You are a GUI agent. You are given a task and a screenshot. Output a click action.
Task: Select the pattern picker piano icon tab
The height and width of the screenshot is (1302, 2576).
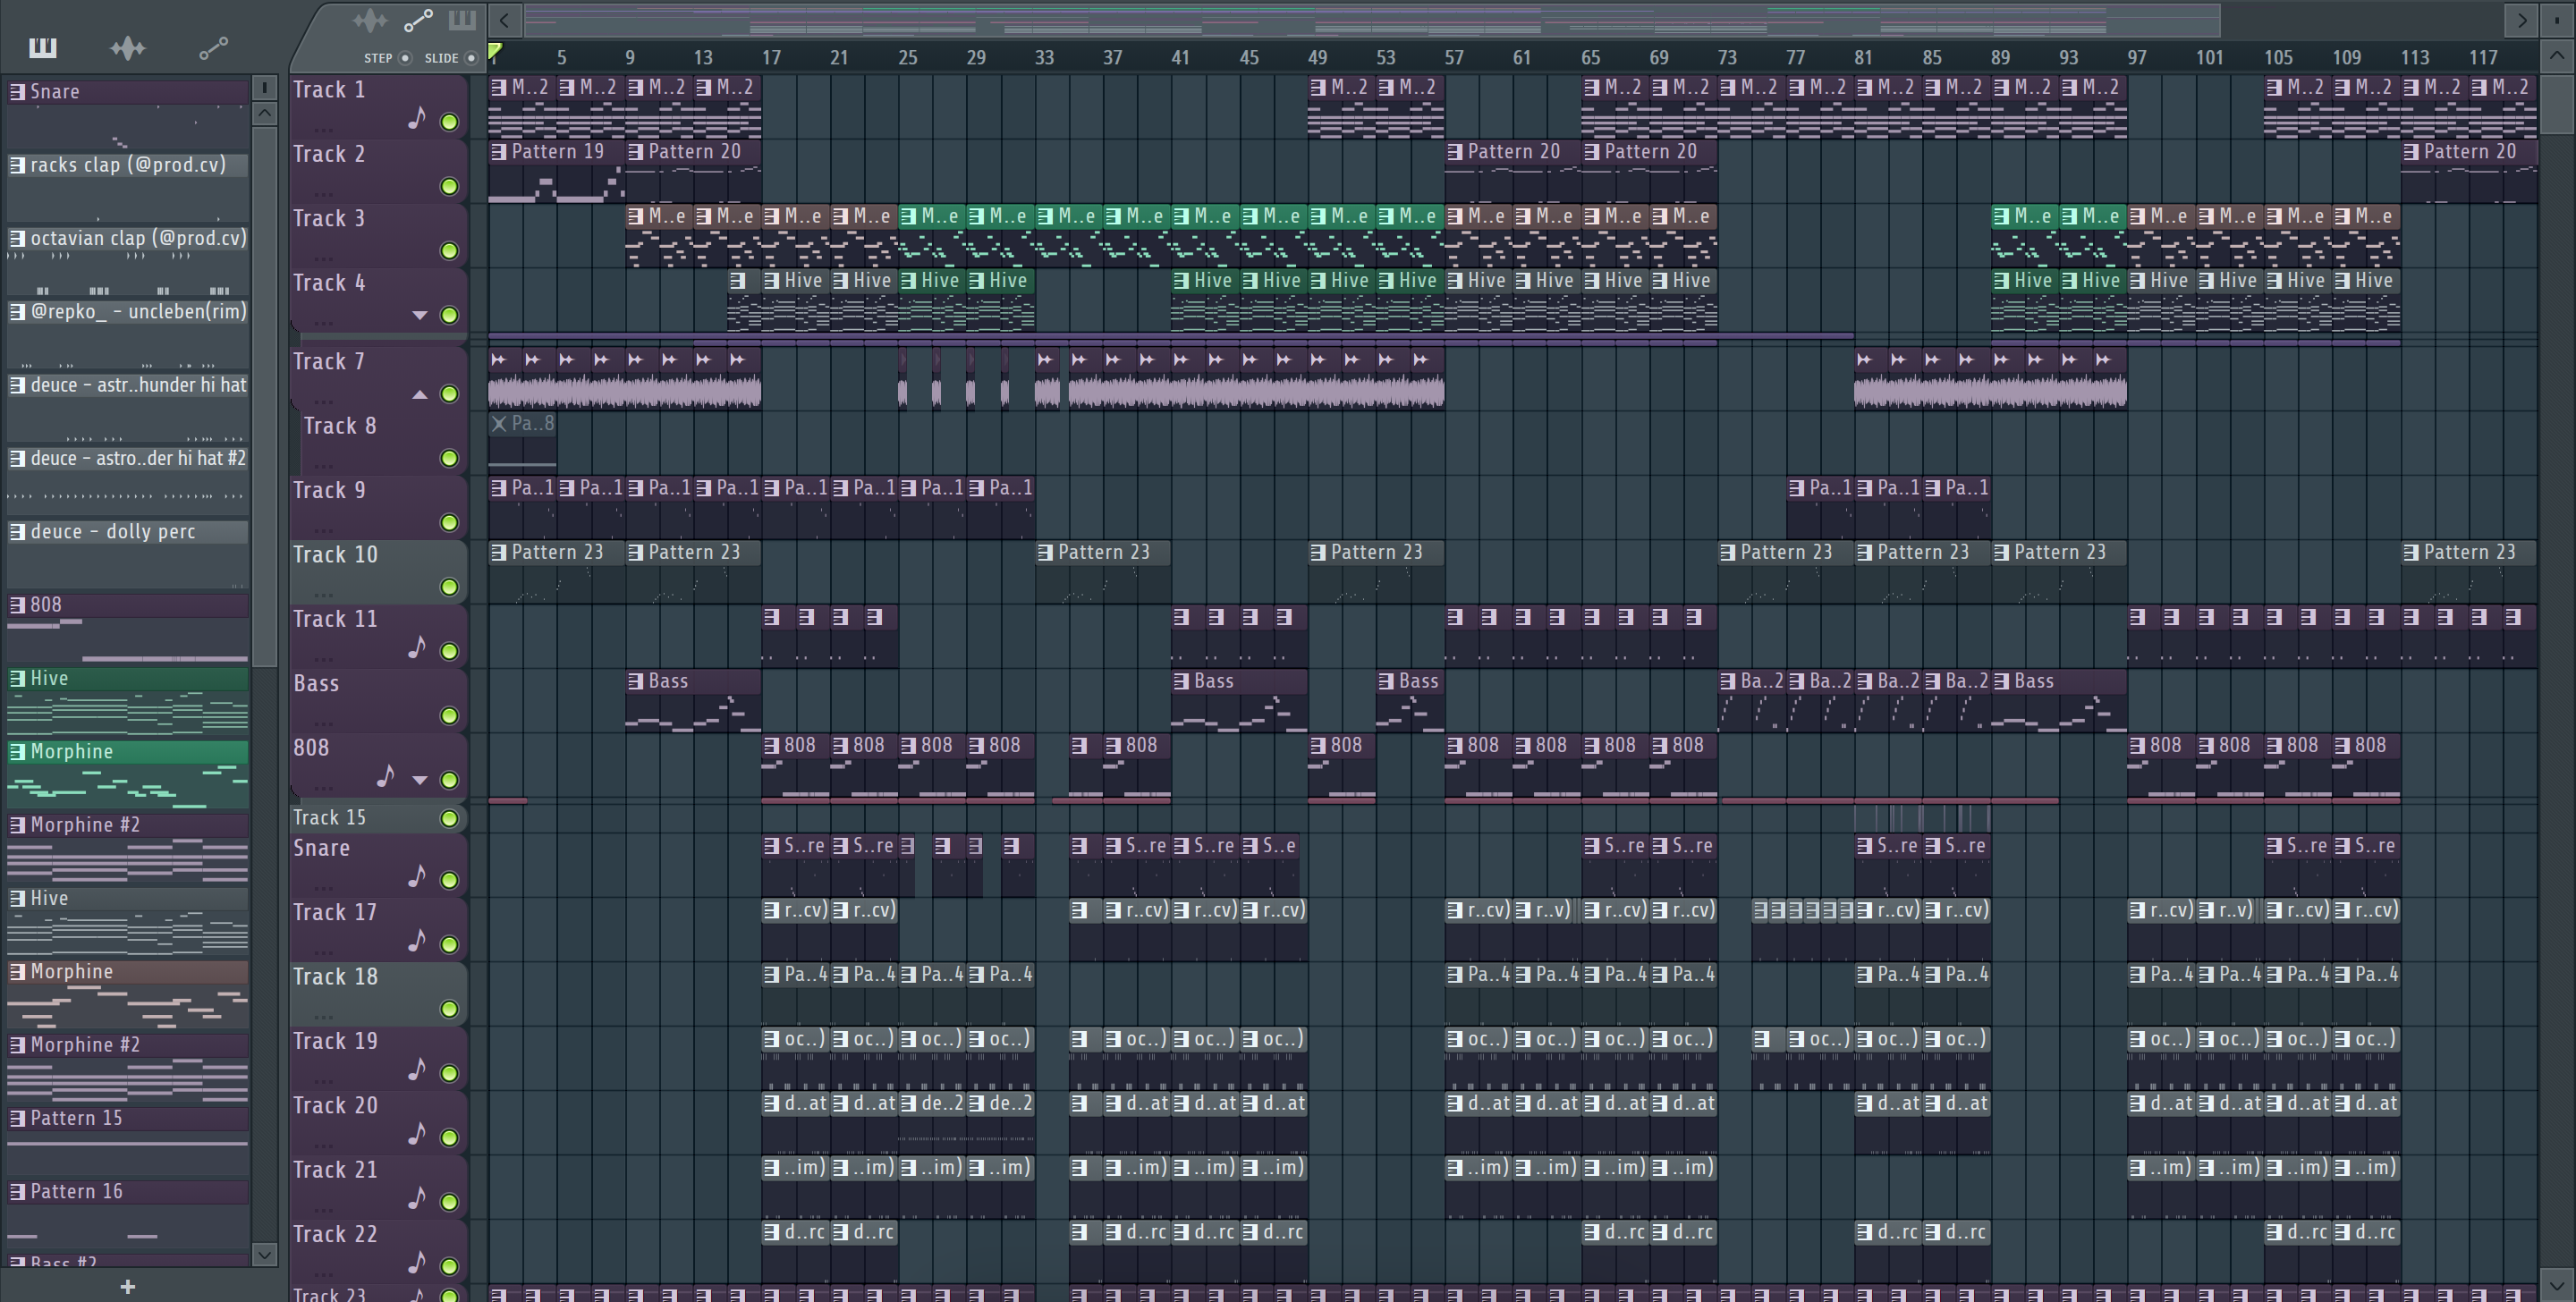(x=42, y=47)
